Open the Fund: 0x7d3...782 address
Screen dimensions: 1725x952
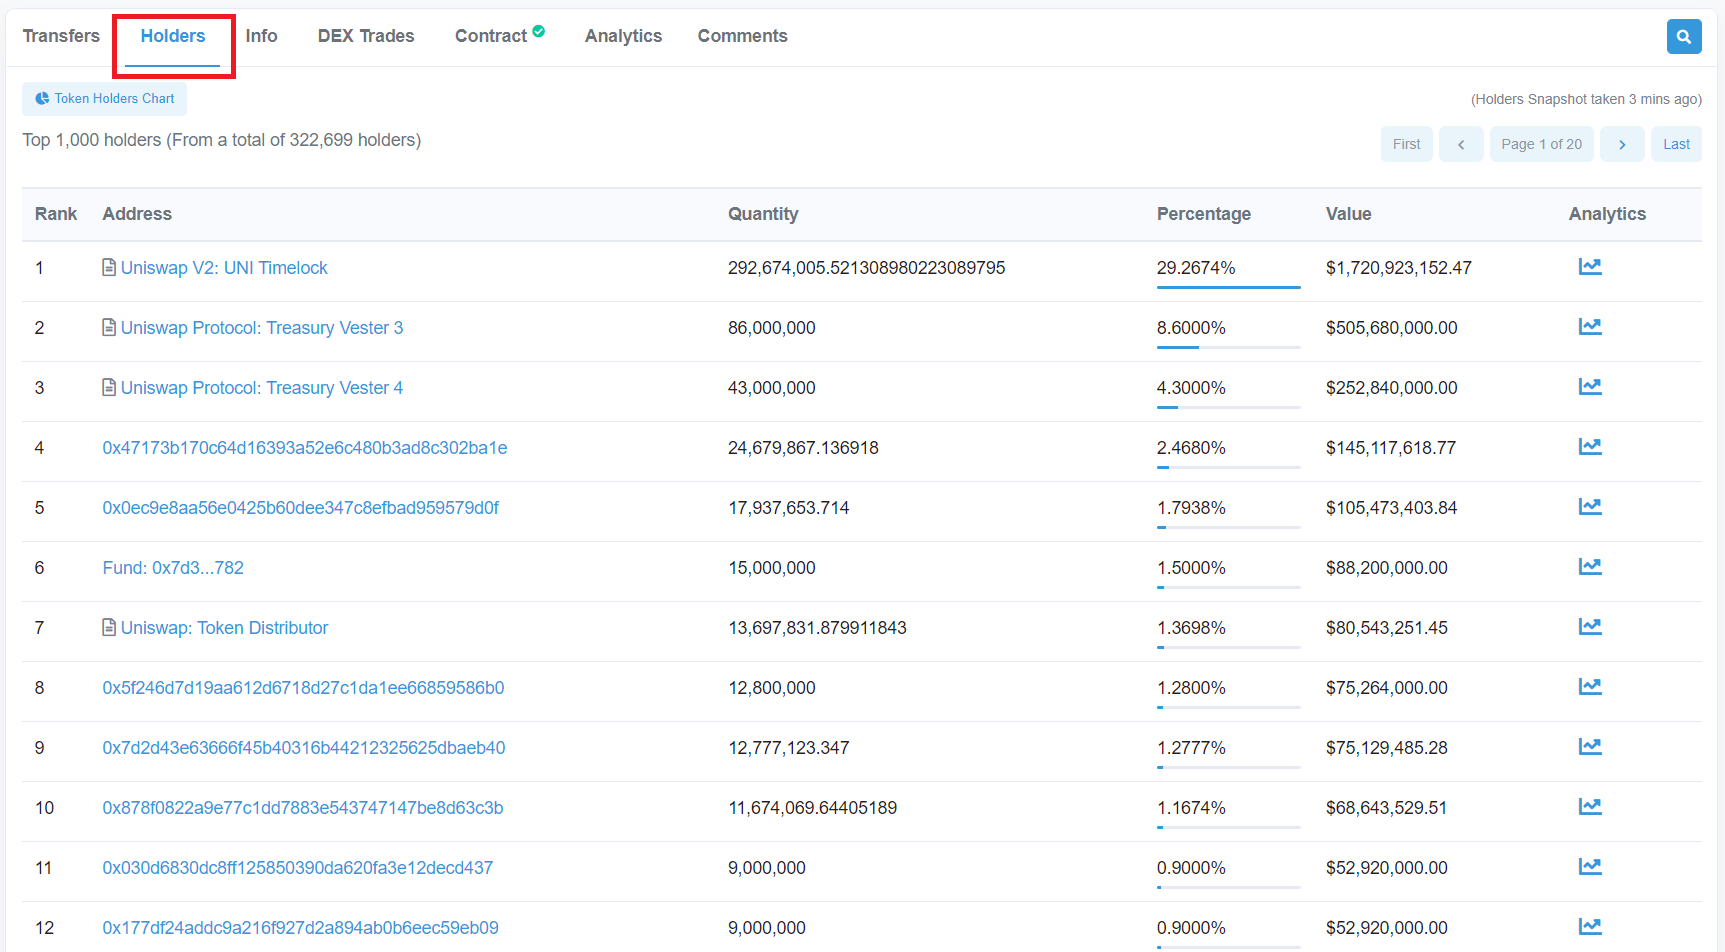(173, 568)
